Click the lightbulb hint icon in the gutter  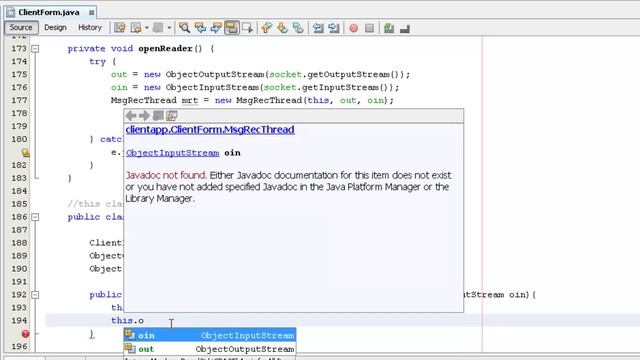[x=25, y=153]
